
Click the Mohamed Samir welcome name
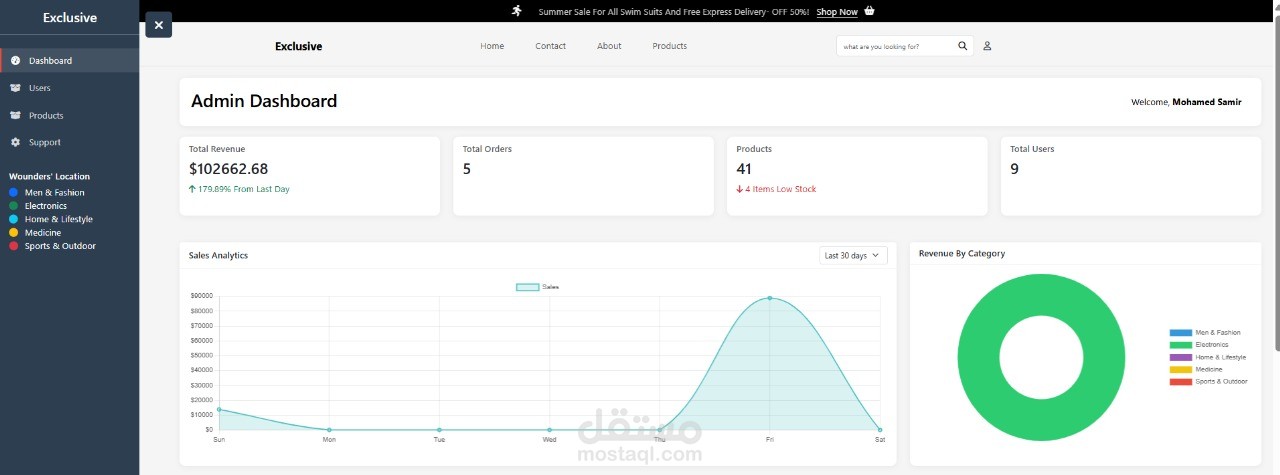click(x=1207, y=102)
